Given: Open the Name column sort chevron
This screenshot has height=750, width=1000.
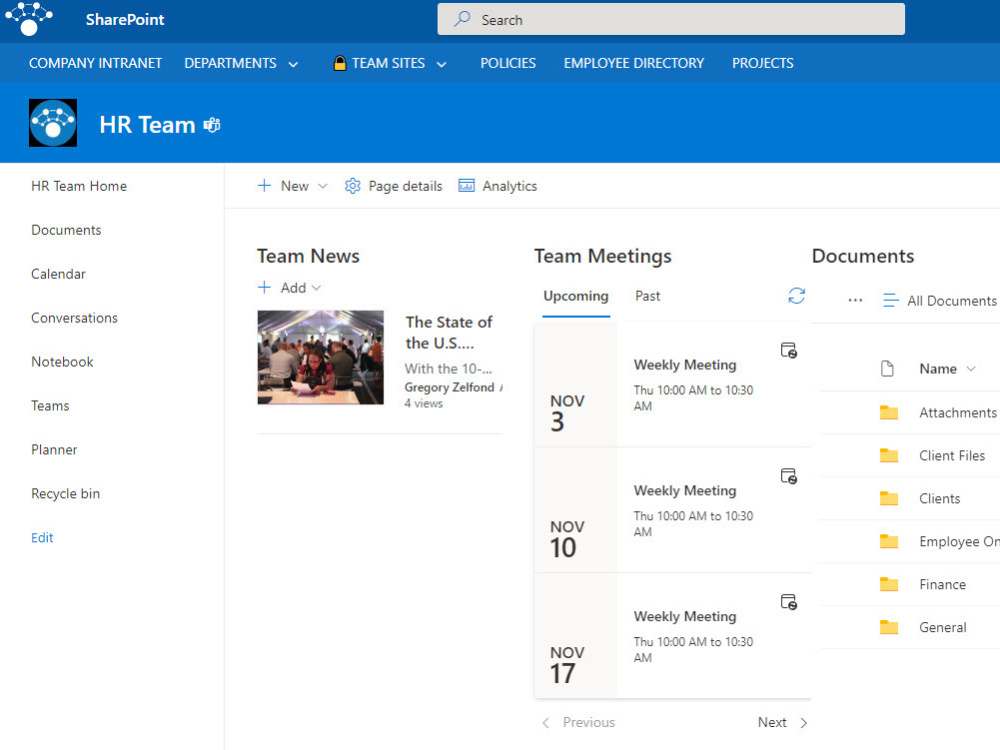Looking at the screenshot, I should [971, 369].
